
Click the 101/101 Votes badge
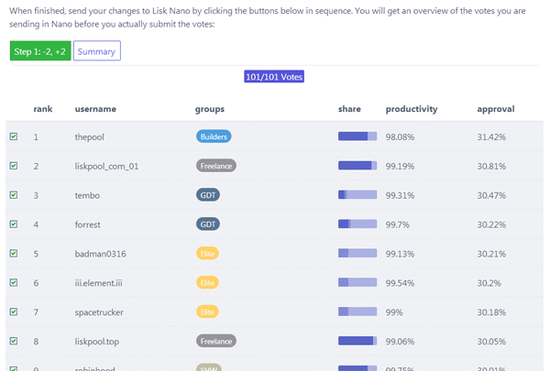274,76
